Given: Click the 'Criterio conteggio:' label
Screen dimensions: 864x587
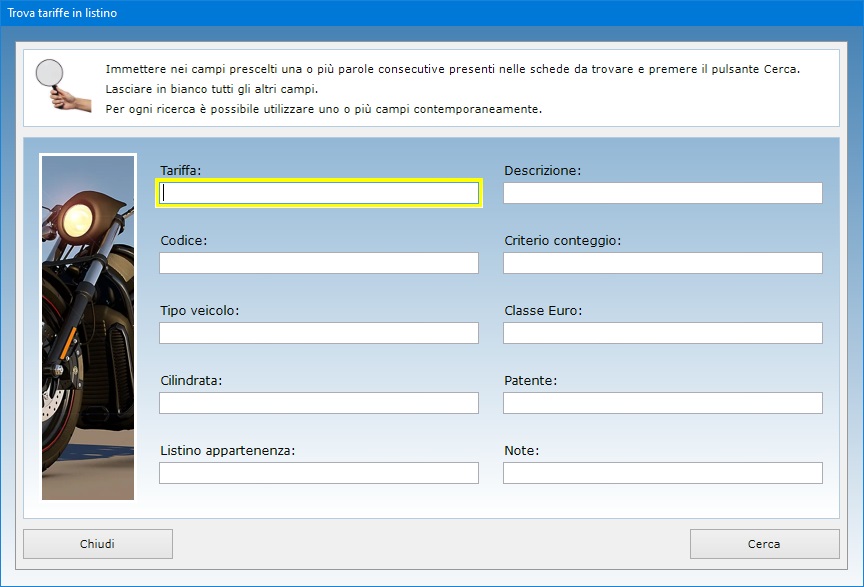Looking at the screenshot, I should 563,241.
